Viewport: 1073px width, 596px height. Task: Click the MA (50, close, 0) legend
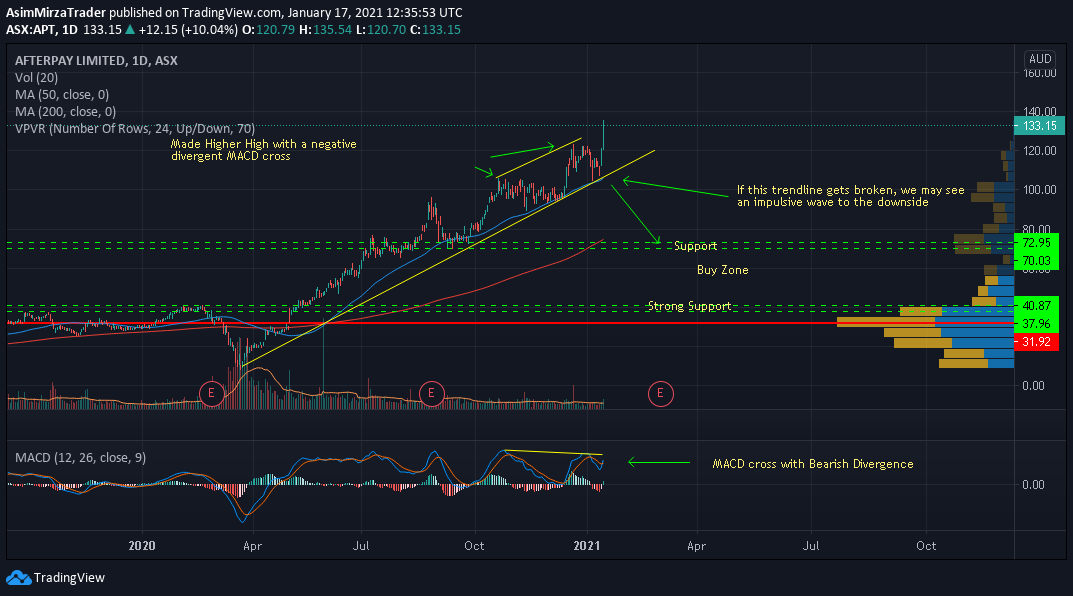(x=62, y=95)
